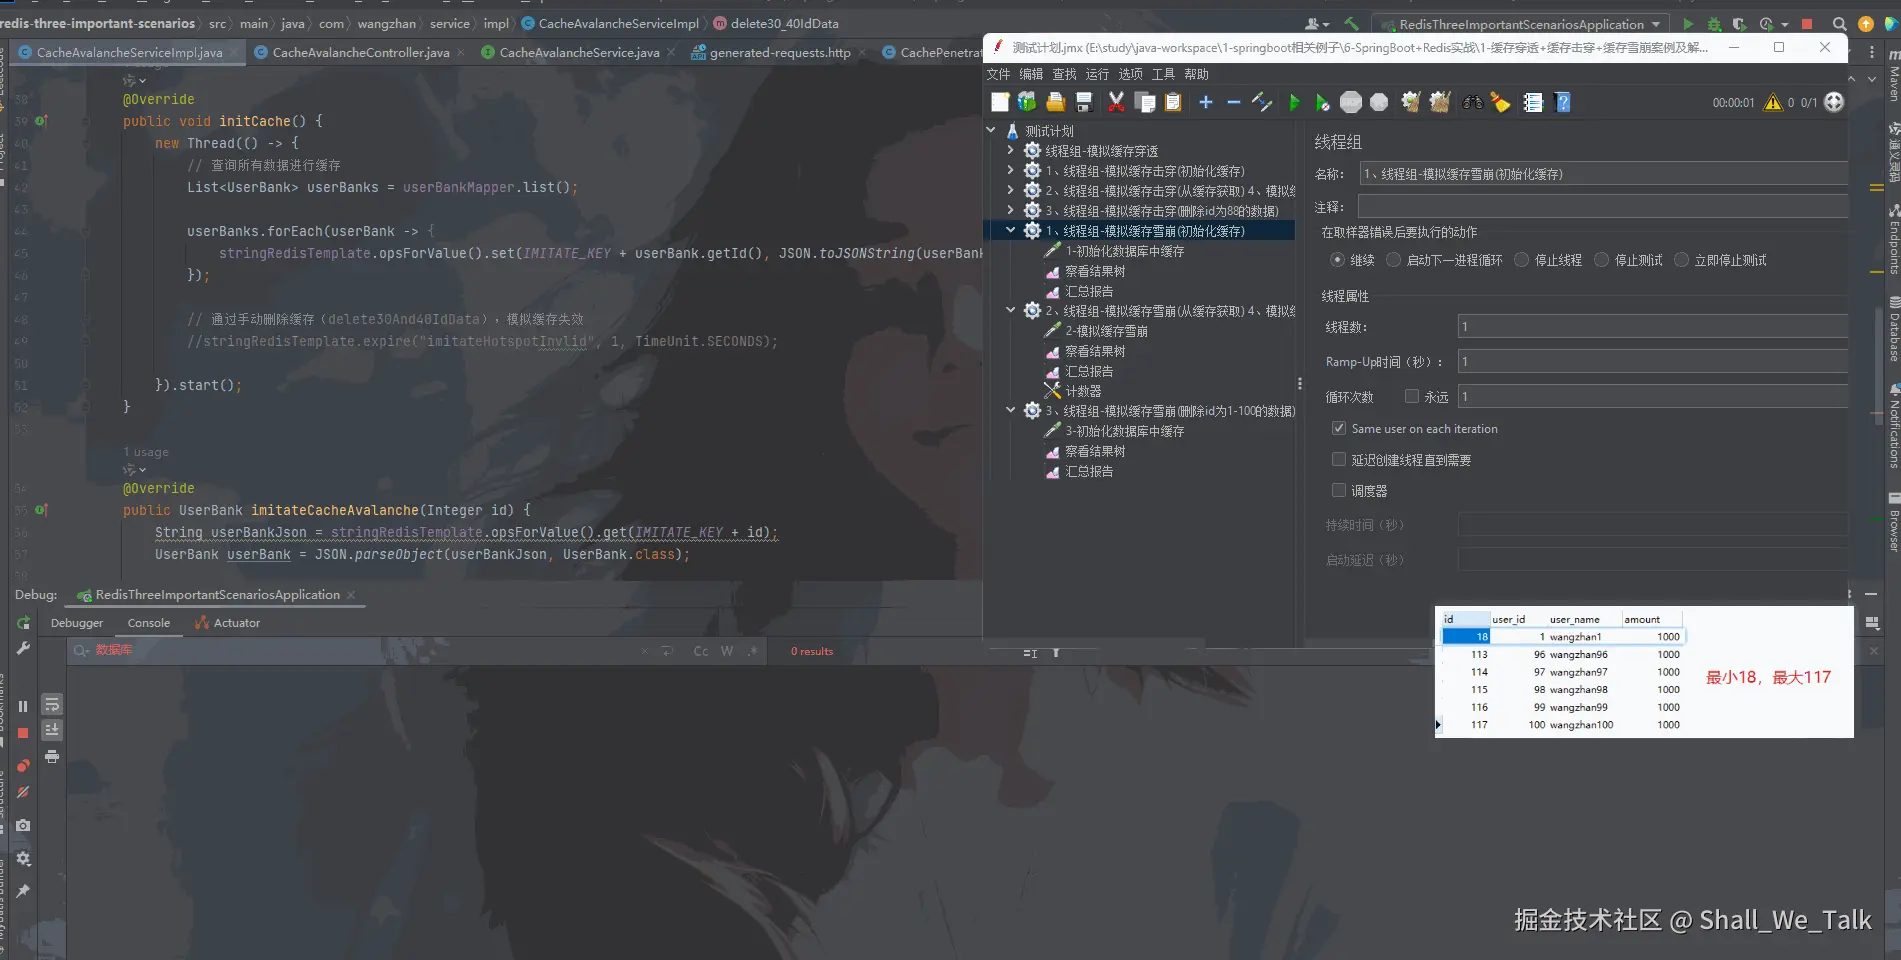The width and height of the screenshot is (1901, 960).
Task: Click the JMeter Shutdown icon
Action: click(1379, 102)
